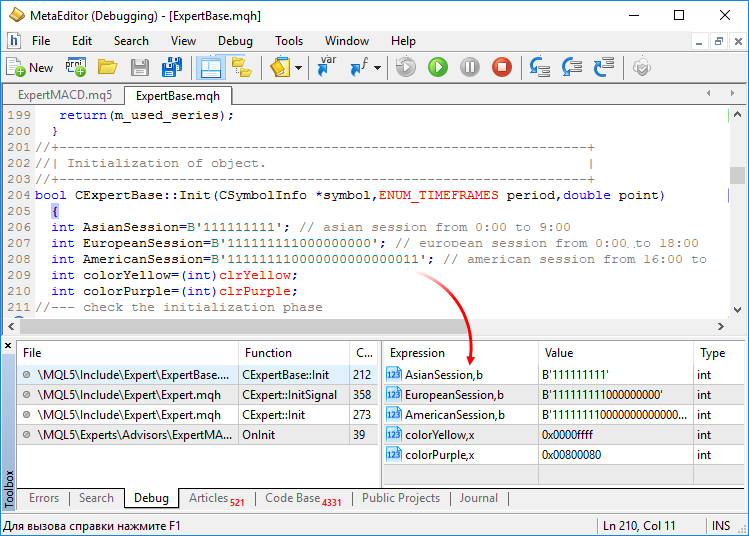Click the tab scroll left arrow
Viewport: 749px width, 536px height.
click(708, 93)
